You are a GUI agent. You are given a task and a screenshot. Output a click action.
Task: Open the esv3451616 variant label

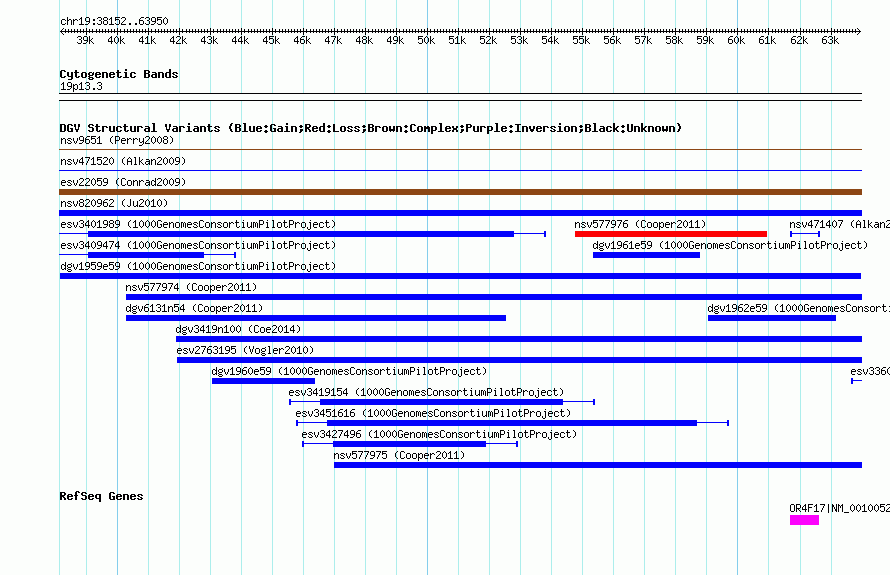[433, 413]
